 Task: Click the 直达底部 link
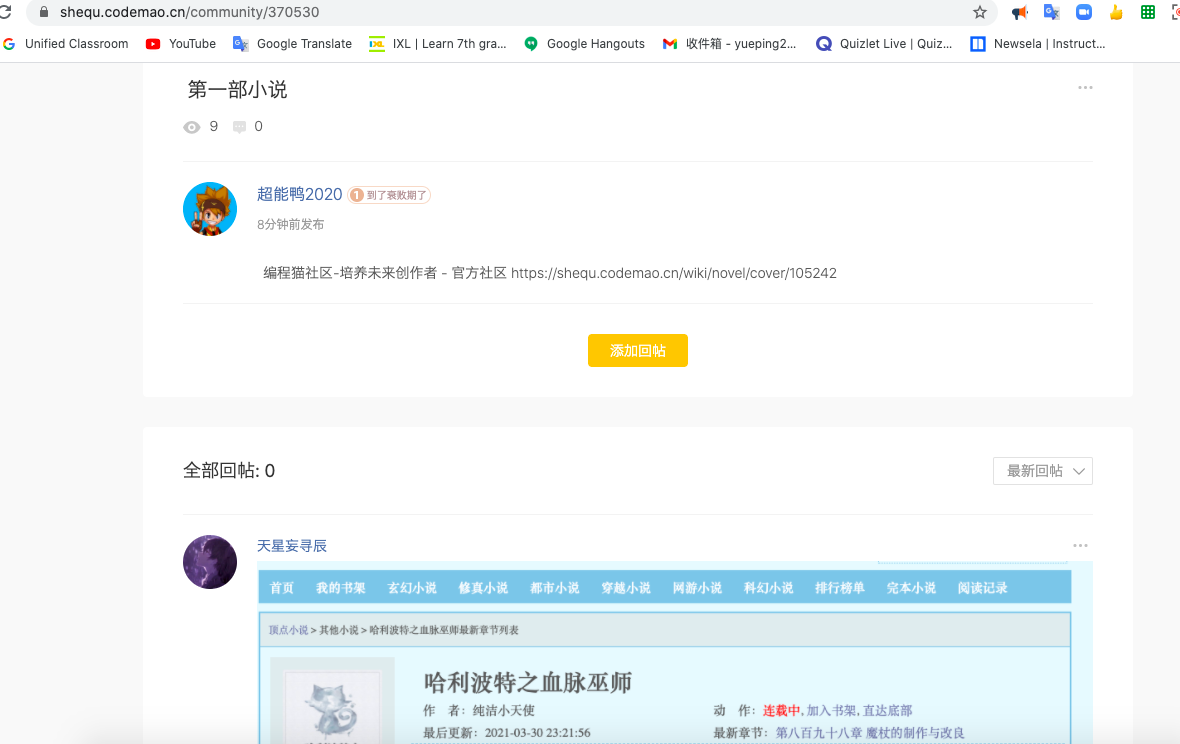point(887,710)
